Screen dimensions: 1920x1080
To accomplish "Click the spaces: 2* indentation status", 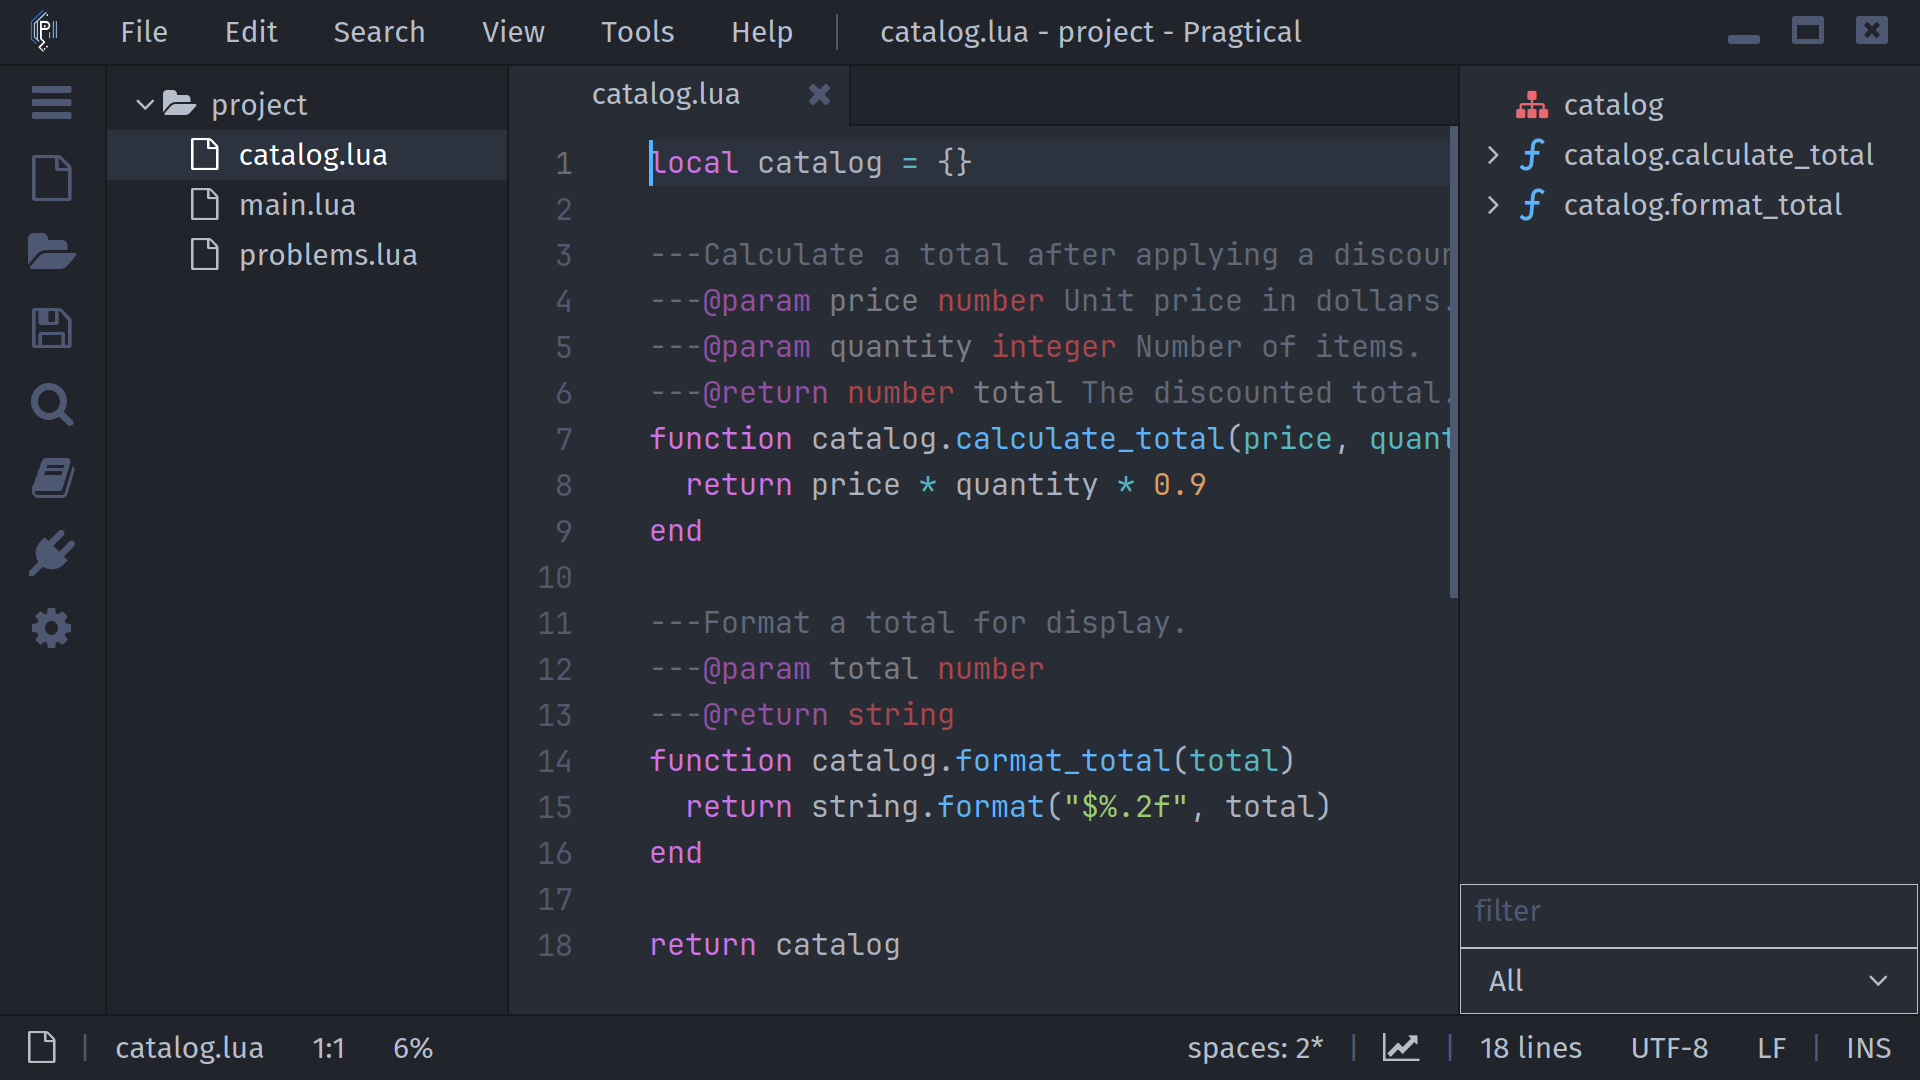I will (x=1255, y=1047).
